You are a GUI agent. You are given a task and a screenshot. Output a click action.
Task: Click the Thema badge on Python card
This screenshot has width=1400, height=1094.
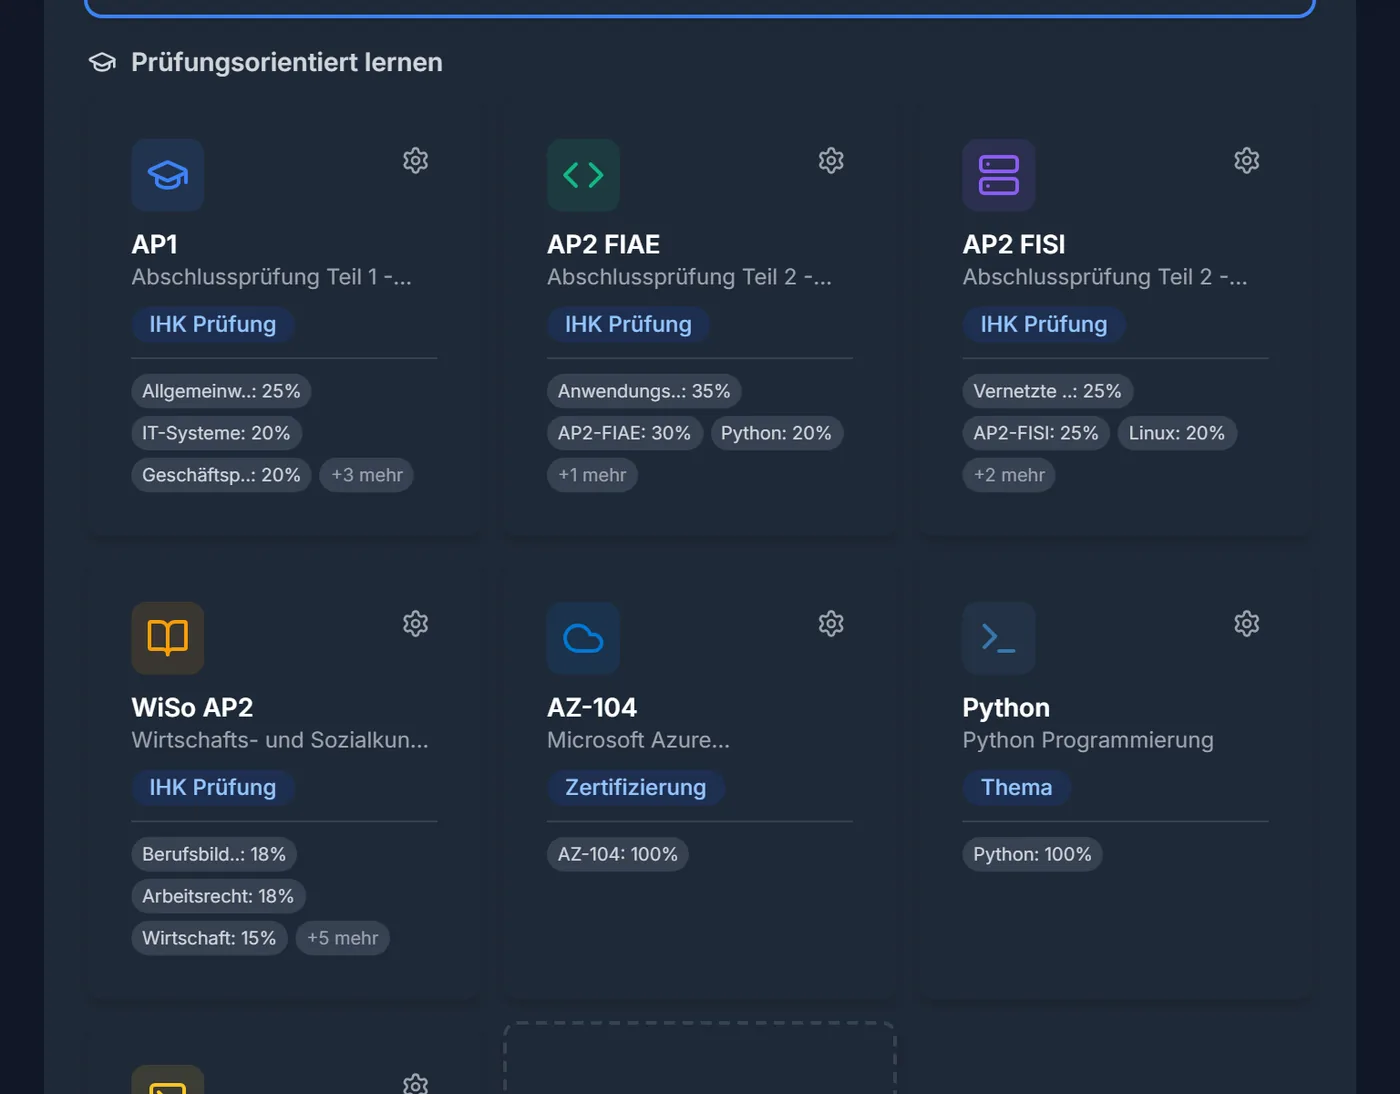1017,787
